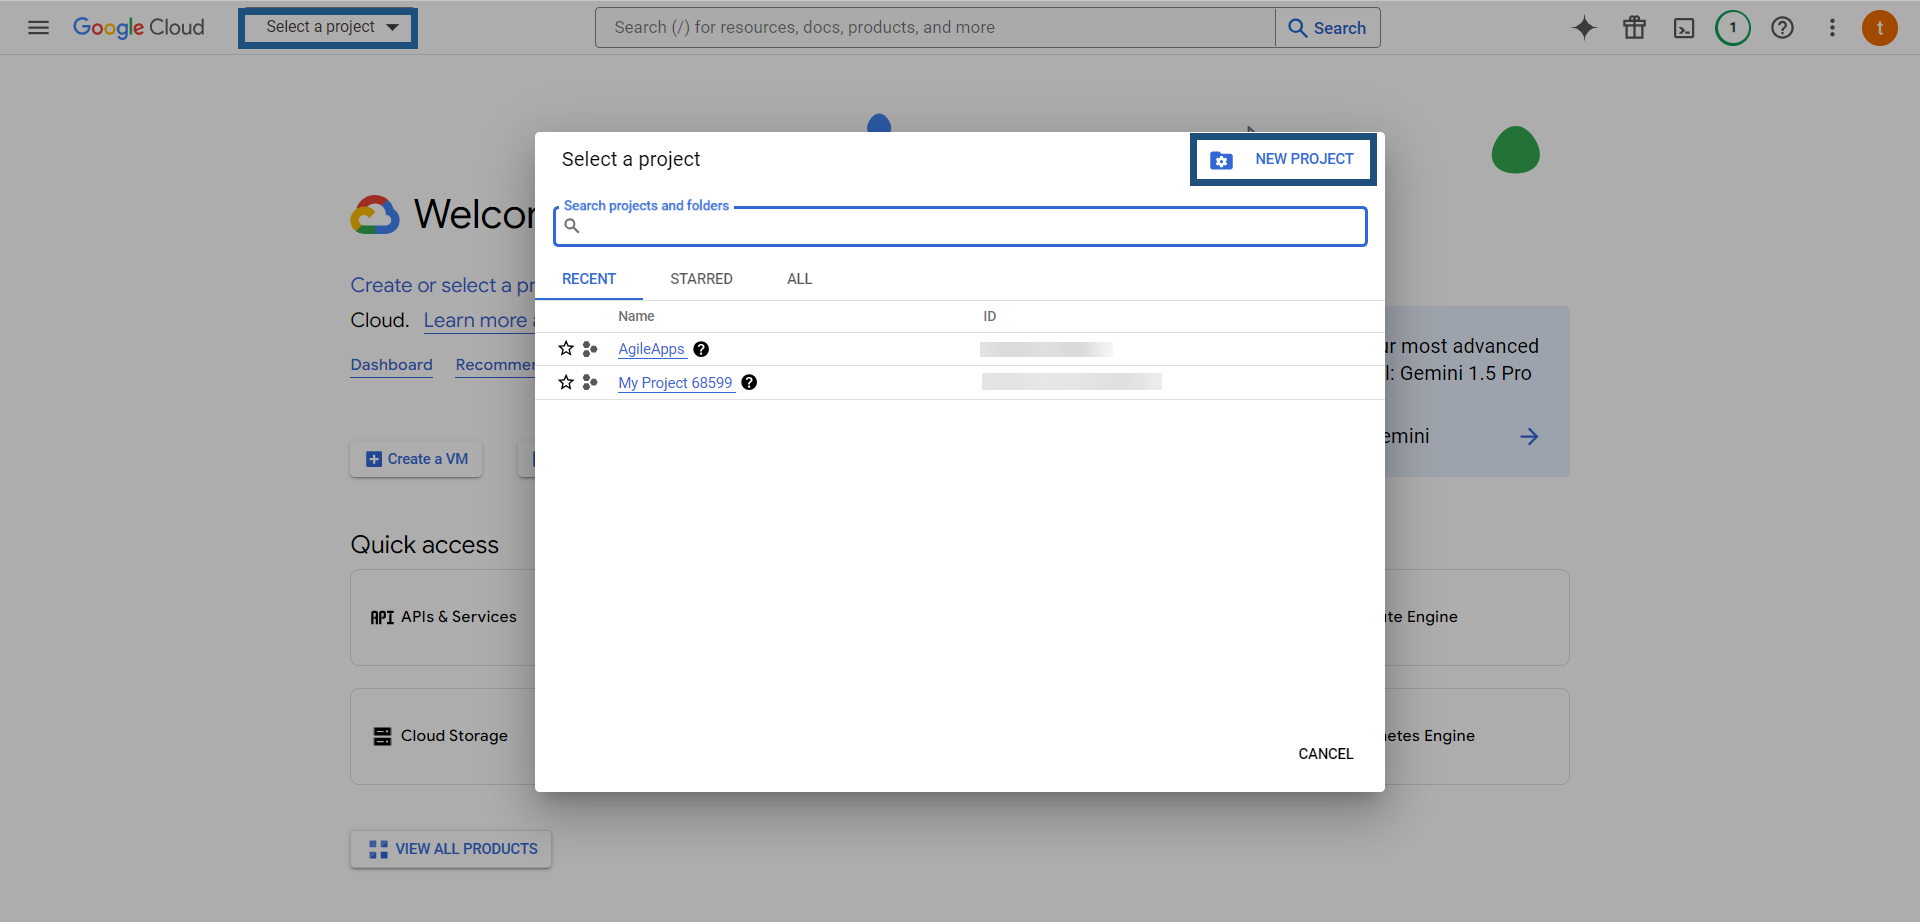1920x922 pixels.
Task: Click help icon next to My Project 68599
Action: pos(749,383)
